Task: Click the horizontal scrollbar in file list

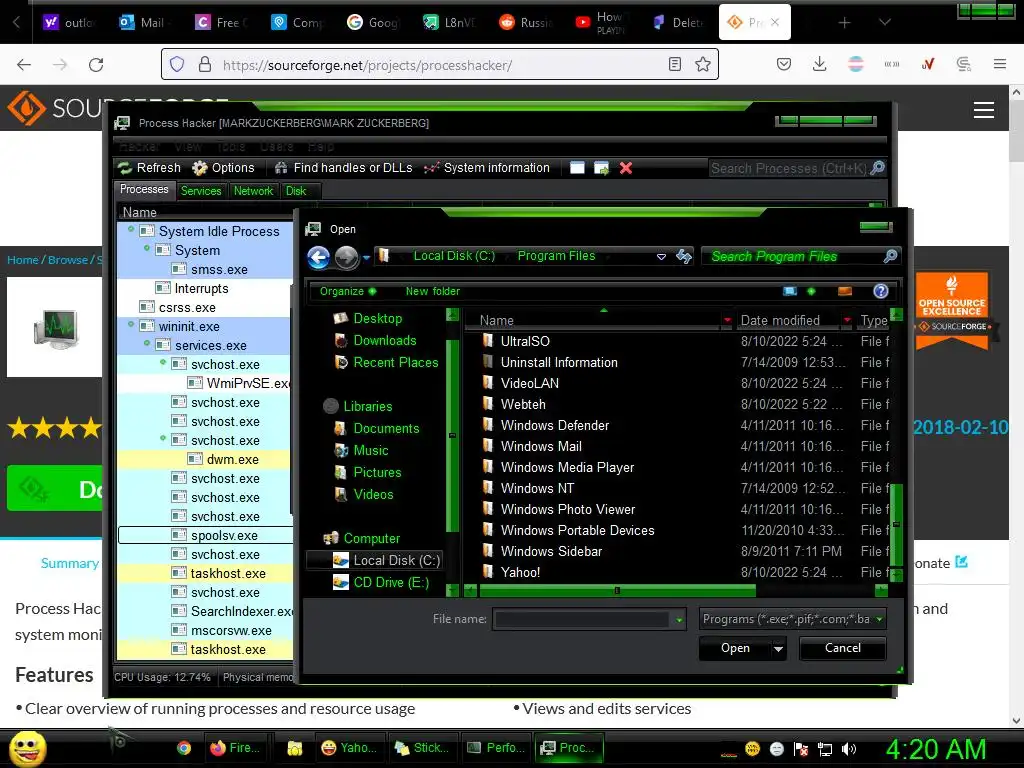Action: coord(616,591)
